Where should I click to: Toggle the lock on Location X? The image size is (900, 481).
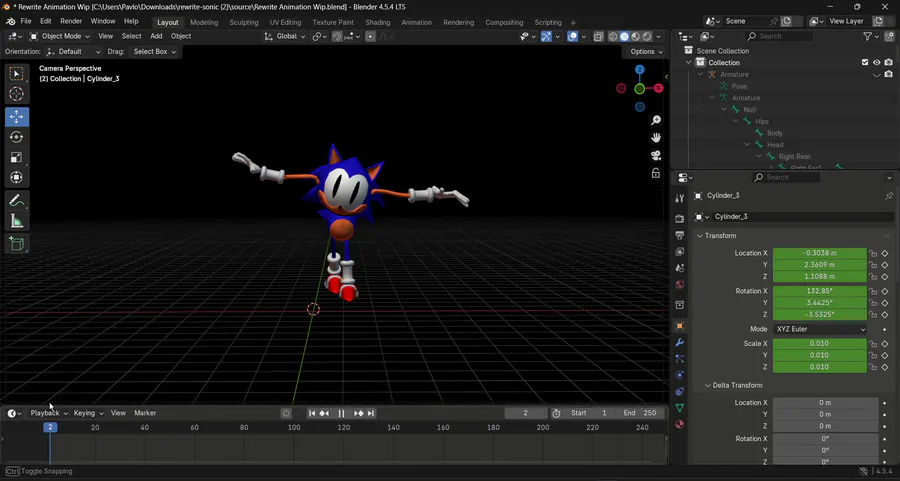pos(873,253)
